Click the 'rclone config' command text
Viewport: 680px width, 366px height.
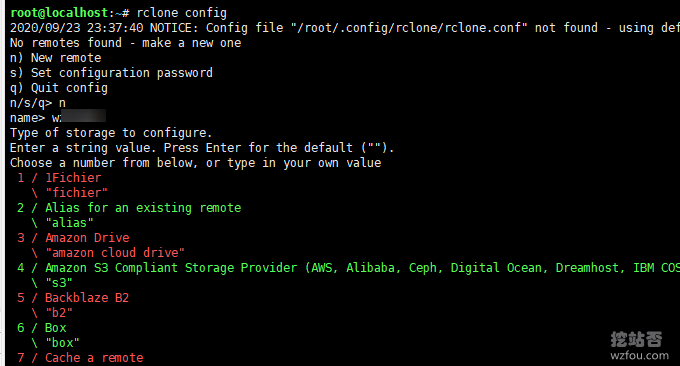click(x=181, y=13)
